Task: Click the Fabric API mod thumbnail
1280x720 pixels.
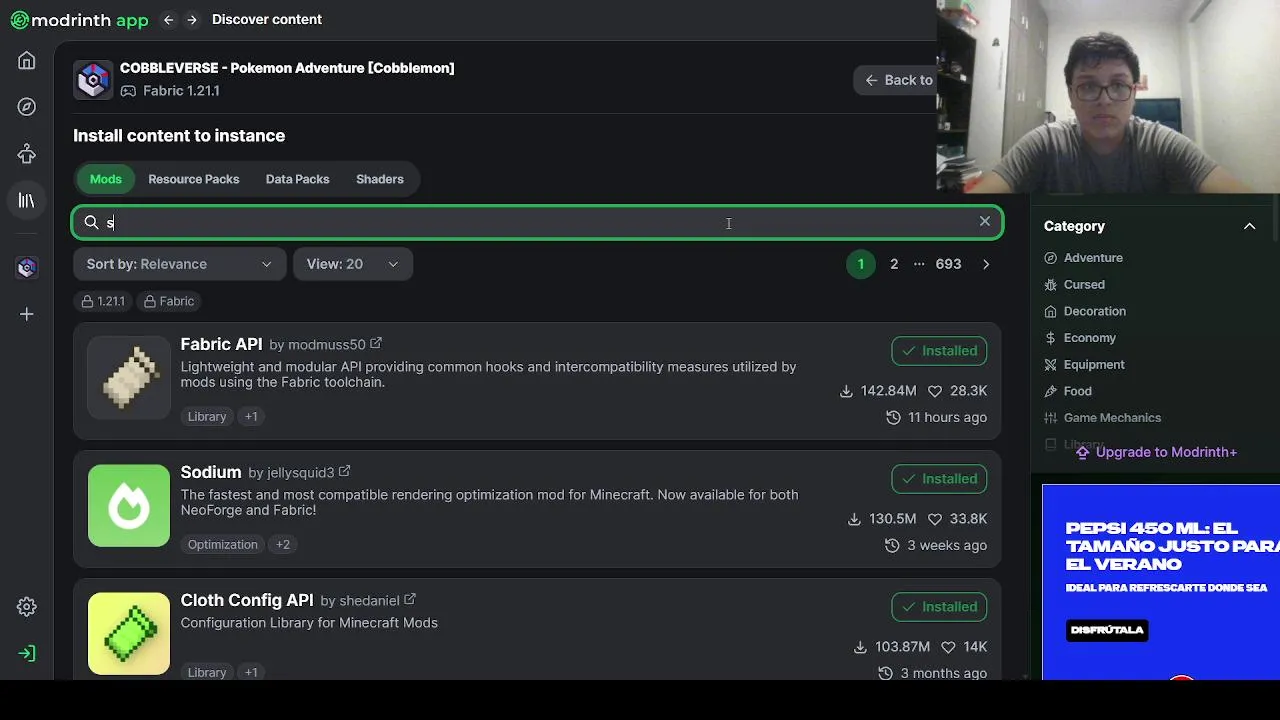Action: pos(129,378)
